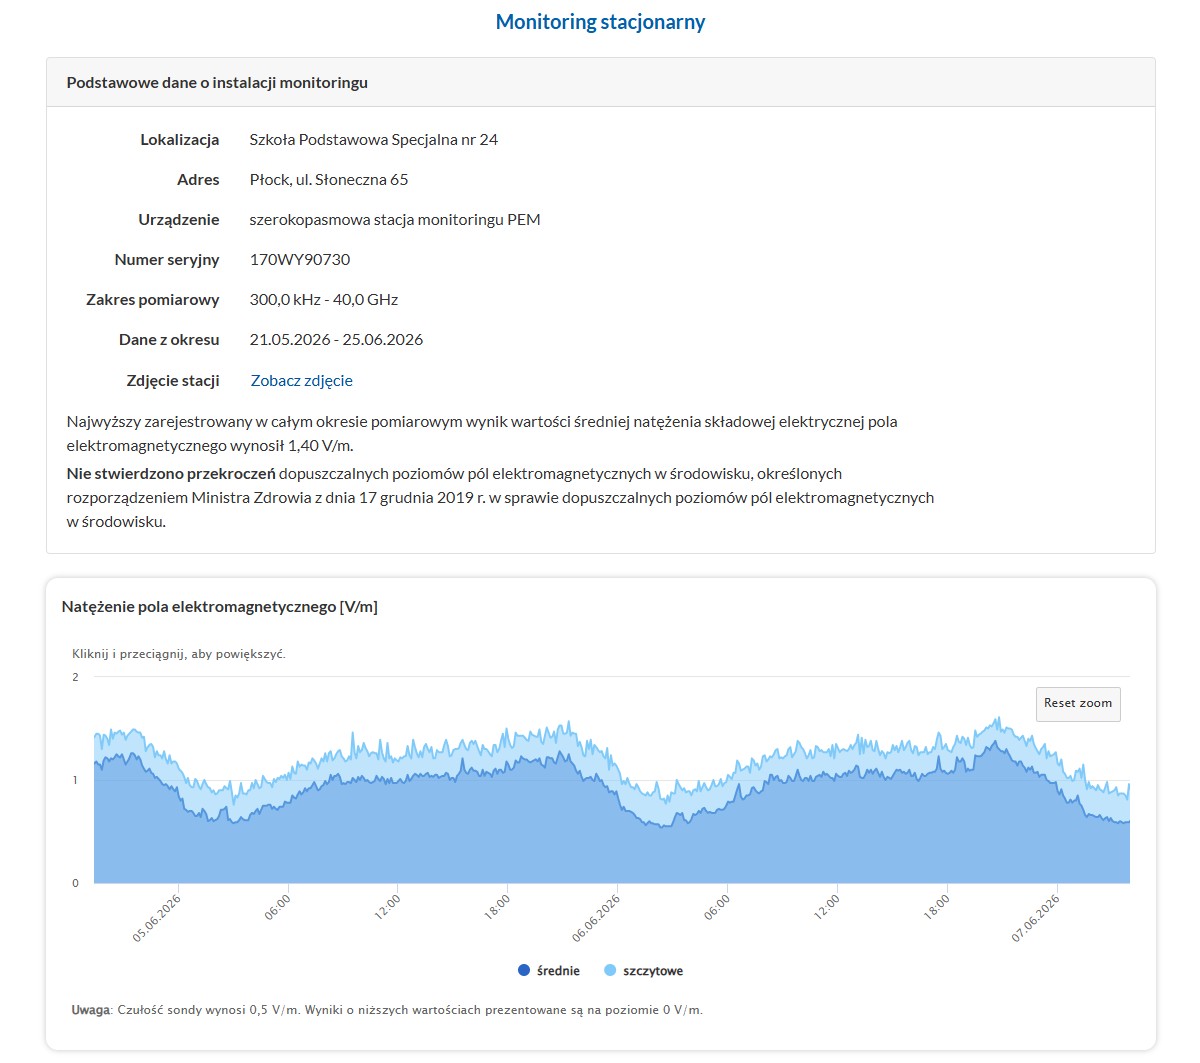Image resolution: width=1200 pixels, height=1063 pixels.
Task: Click the sentence ending 'wynosił 1,40 V/m.'
Action: click(482, 434)
